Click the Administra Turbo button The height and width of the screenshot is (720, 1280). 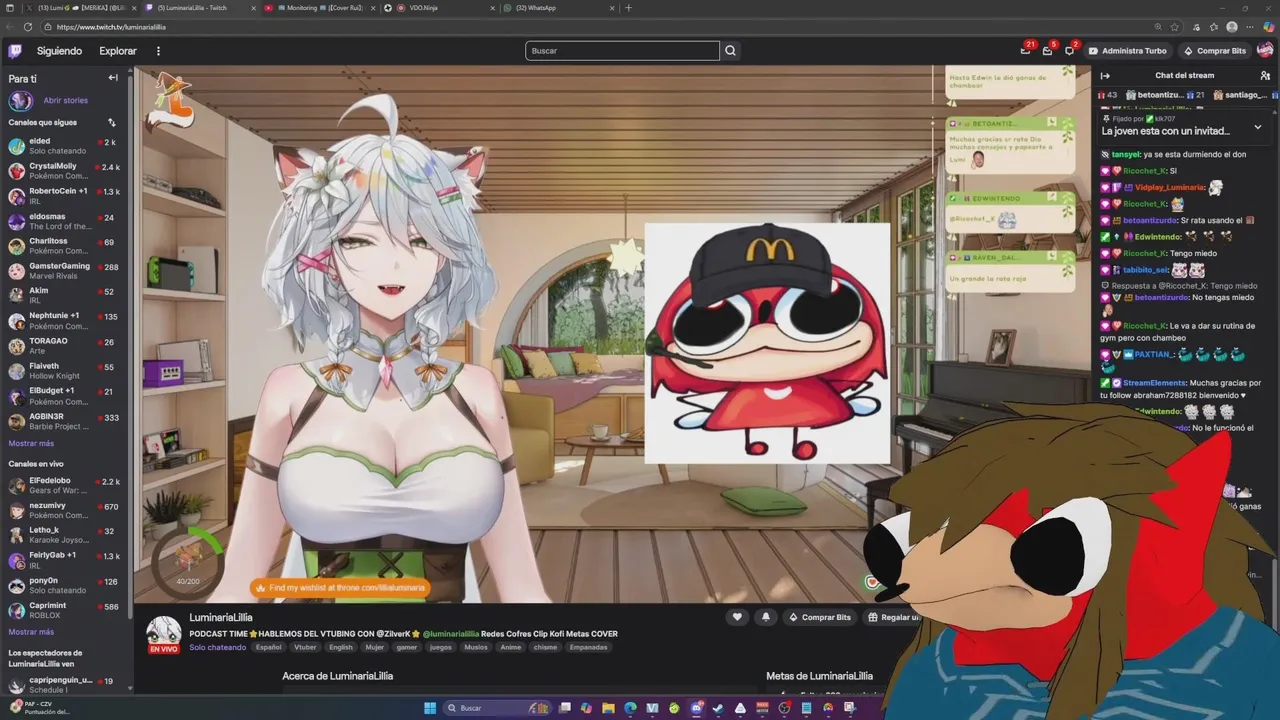pos(1127,51)
